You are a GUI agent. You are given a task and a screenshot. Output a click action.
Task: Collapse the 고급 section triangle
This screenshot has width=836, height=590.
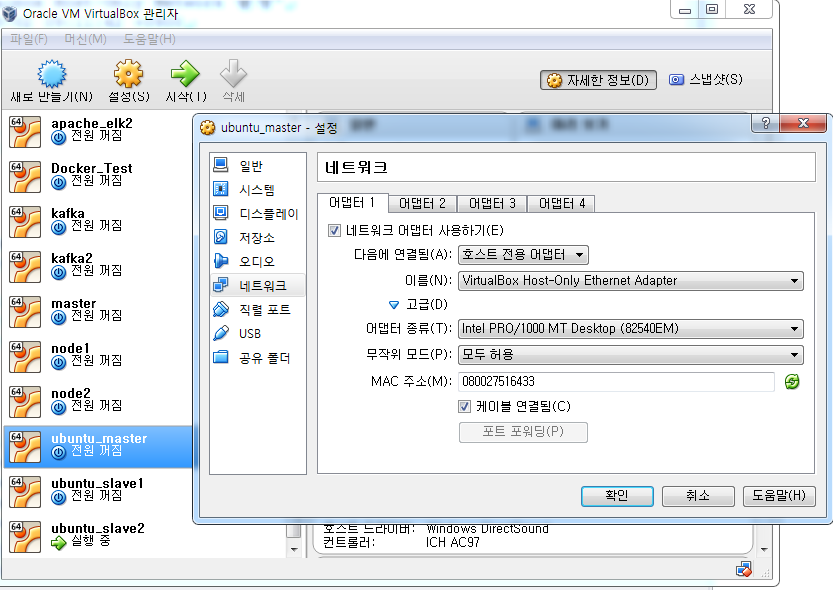[394, 304]
